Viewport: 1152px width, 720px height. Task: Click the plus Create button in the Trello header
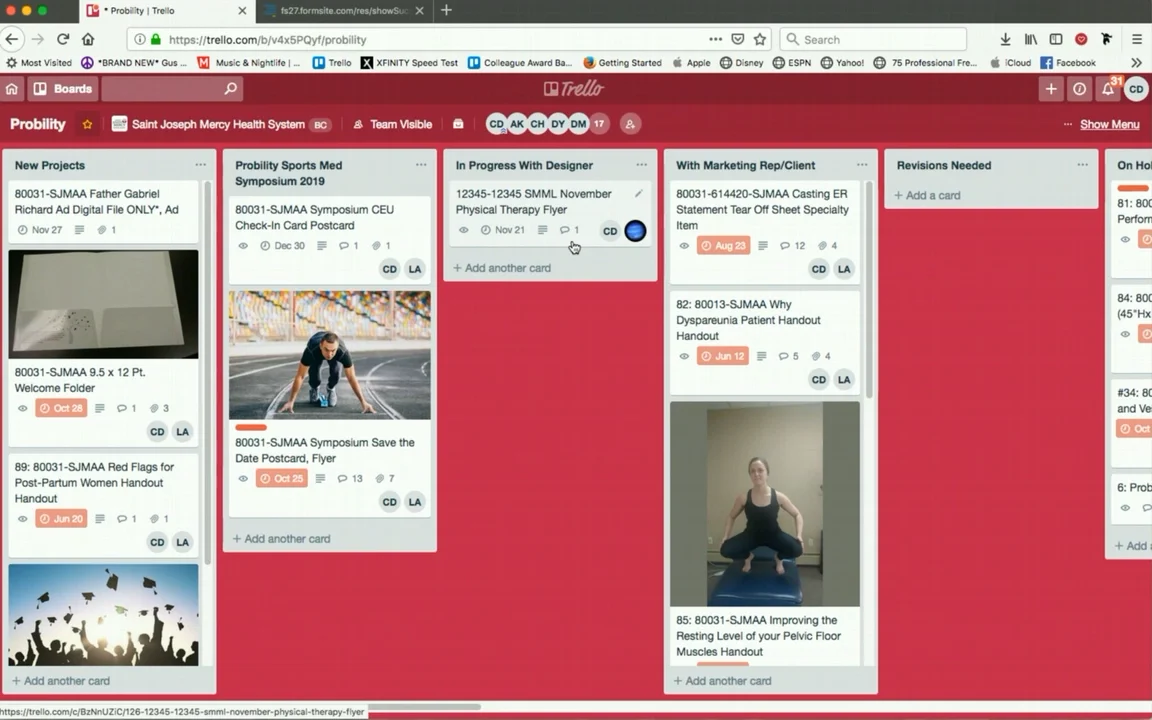[x=1051, y=89]
